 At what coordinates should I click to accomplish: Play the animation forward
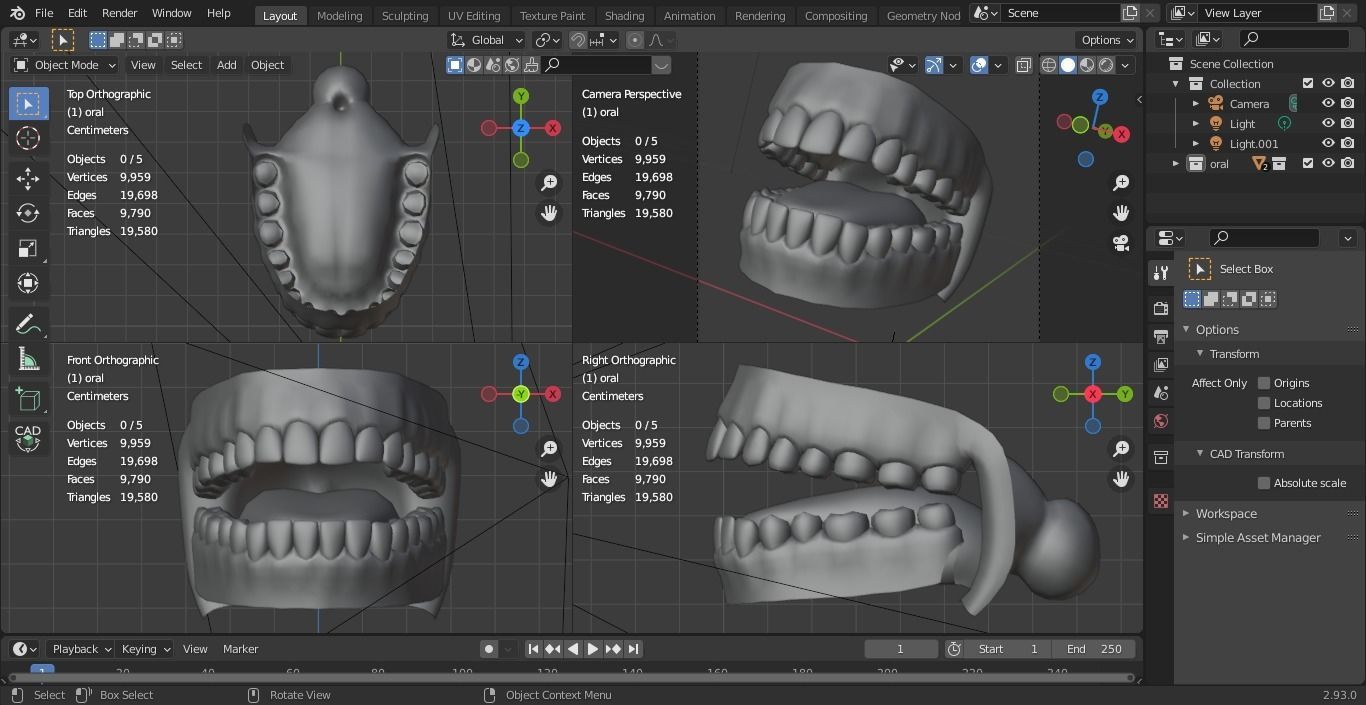coord(592,649)
